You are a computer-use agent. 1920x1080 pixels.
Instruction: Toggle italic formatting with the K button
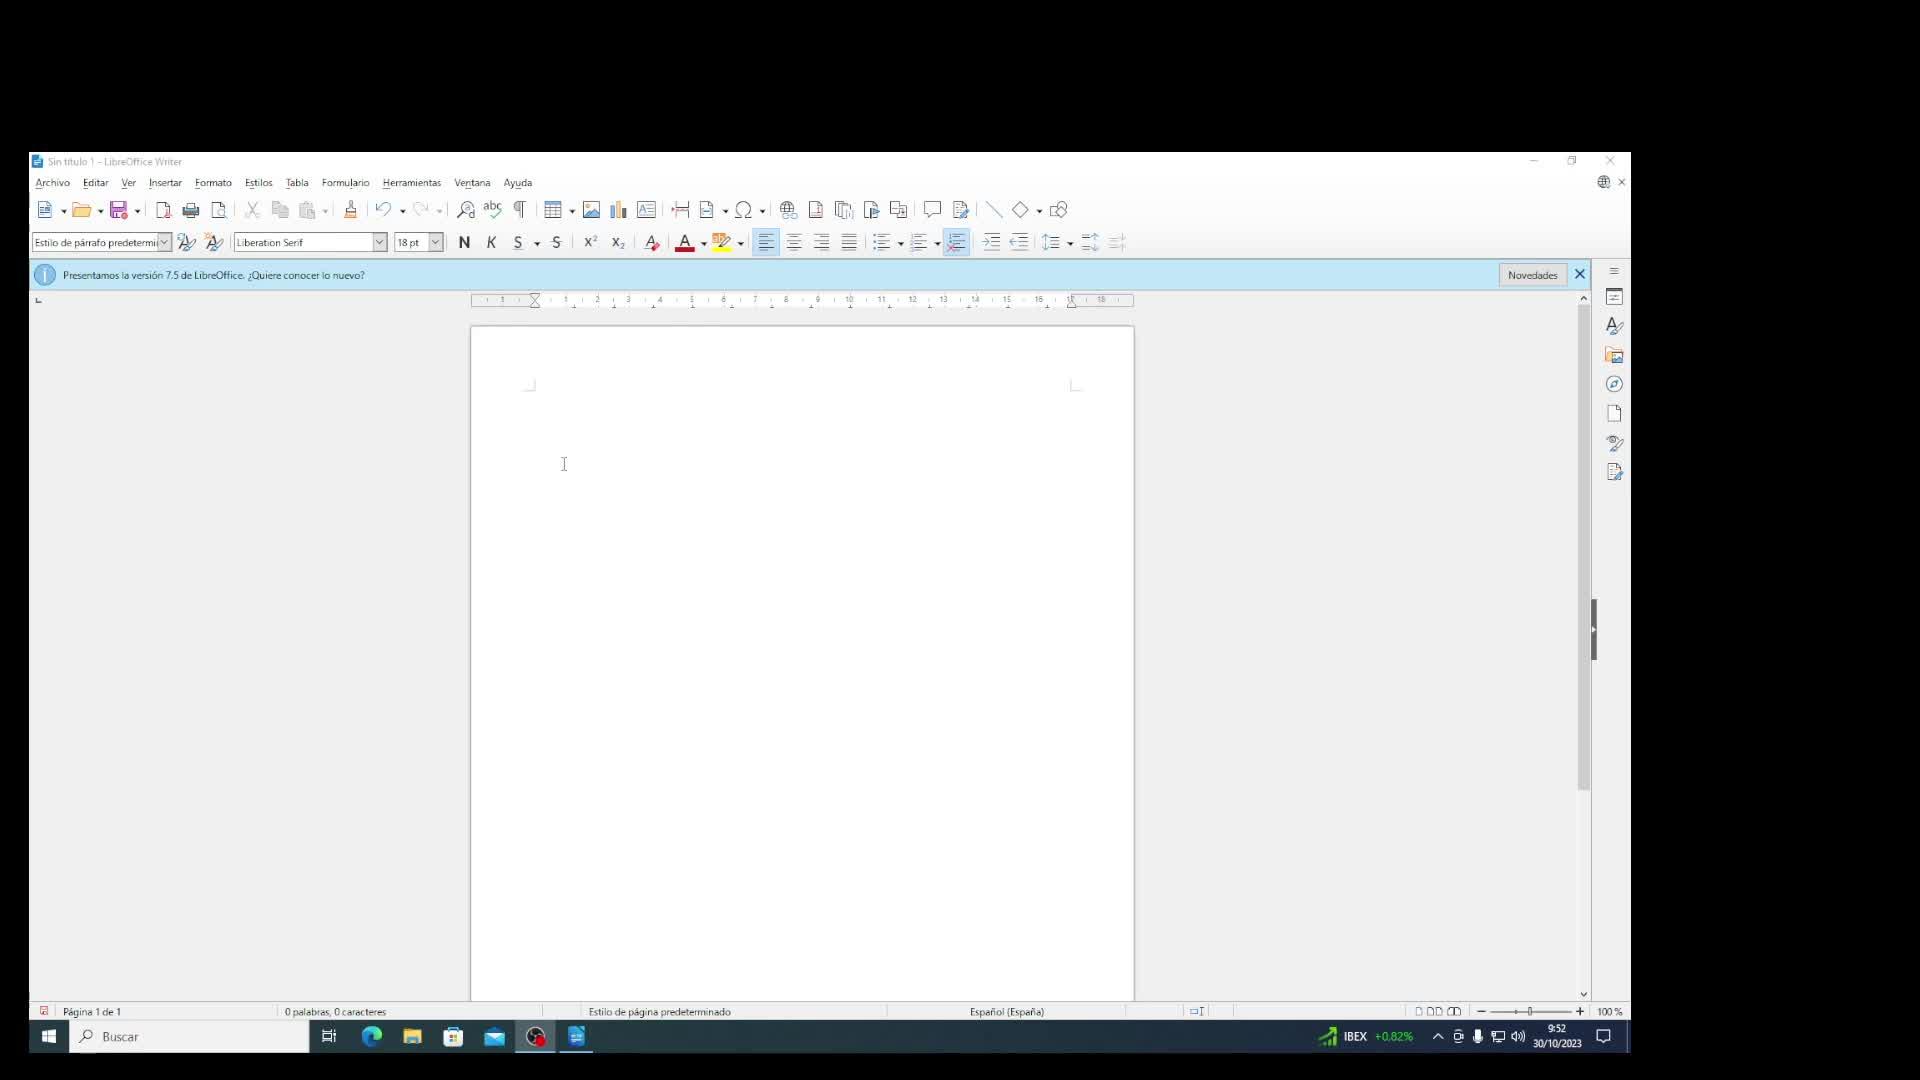[491, 243]
